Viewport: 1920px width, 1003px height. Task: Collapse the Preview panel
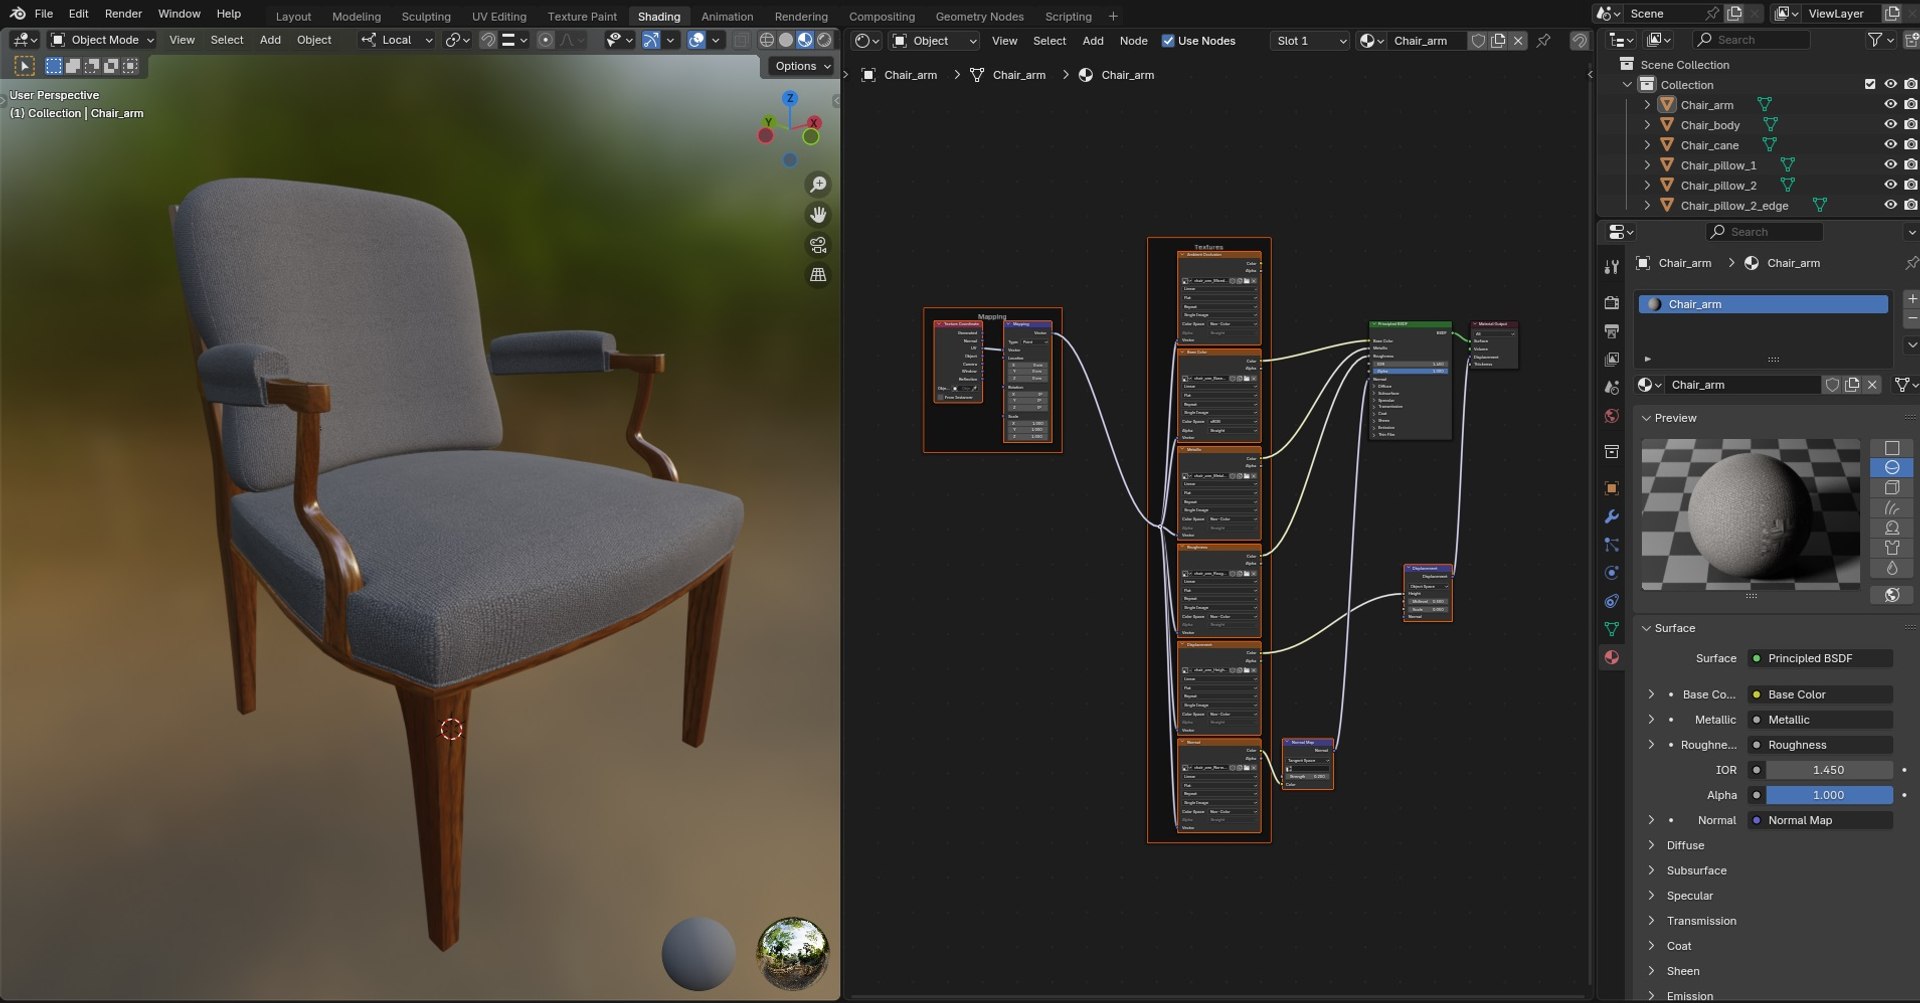point(1674,418)
